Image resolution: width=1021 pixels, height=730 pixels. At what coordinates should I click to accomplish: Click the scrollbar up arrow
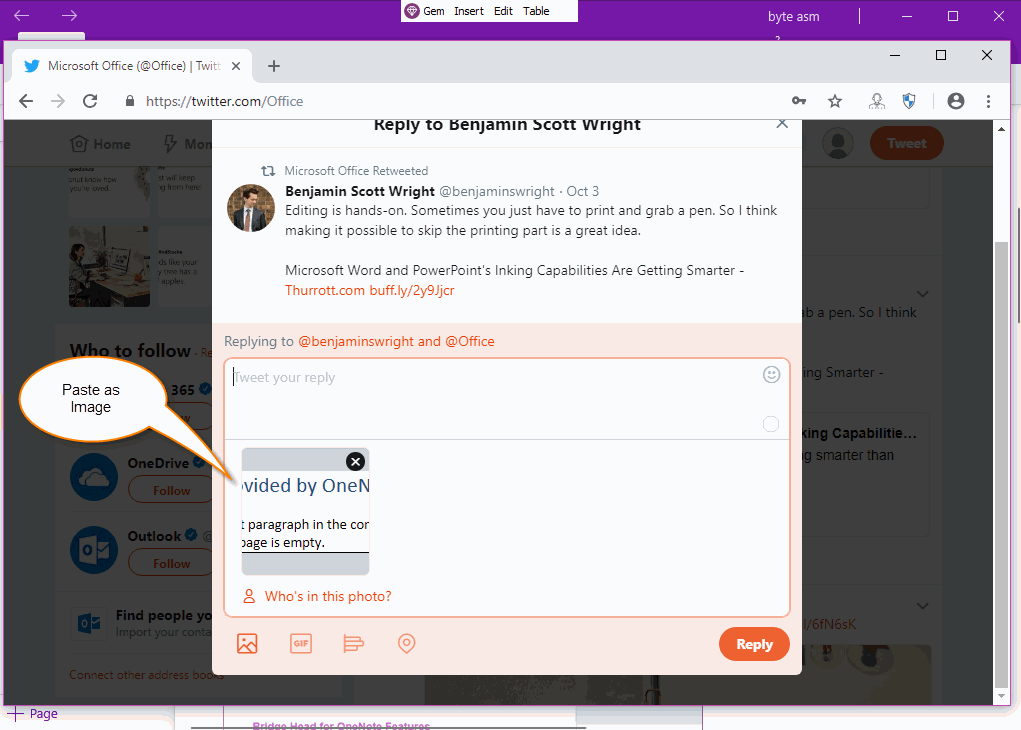(1001, 130)
